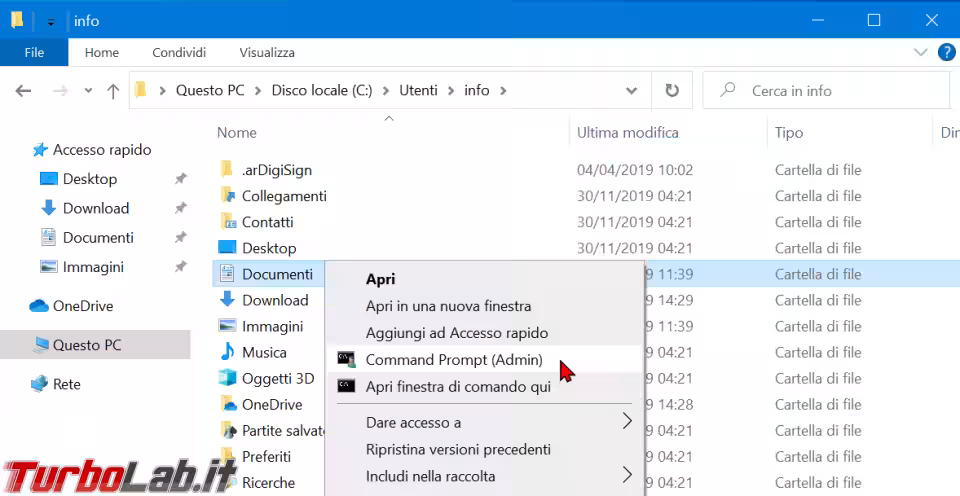Open the File ribbon tab

click(x=34, y=53)
